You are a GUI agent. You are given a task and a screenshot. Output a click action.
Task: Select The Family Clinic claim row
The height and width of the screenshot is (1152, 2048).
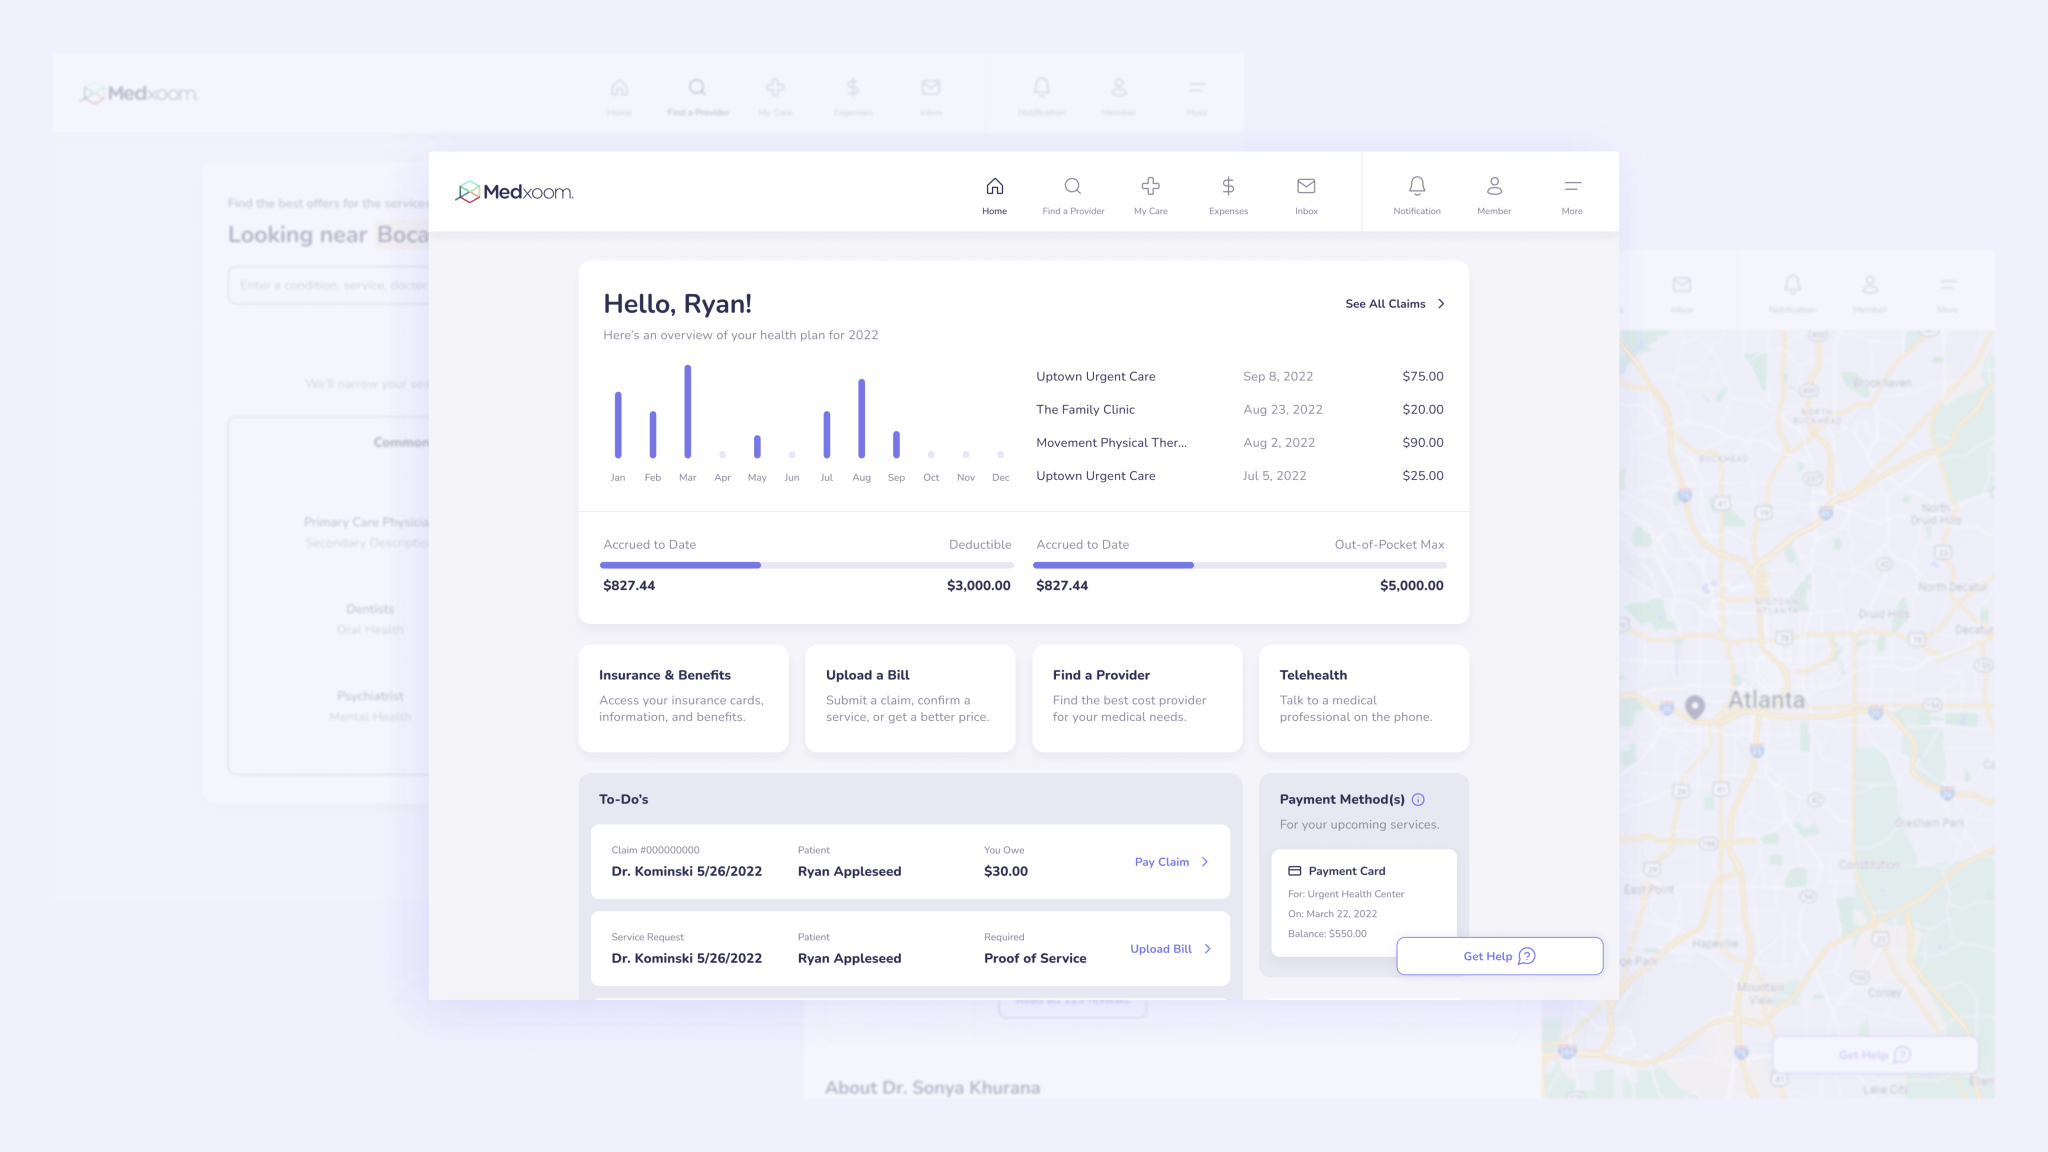(1240, 410)
